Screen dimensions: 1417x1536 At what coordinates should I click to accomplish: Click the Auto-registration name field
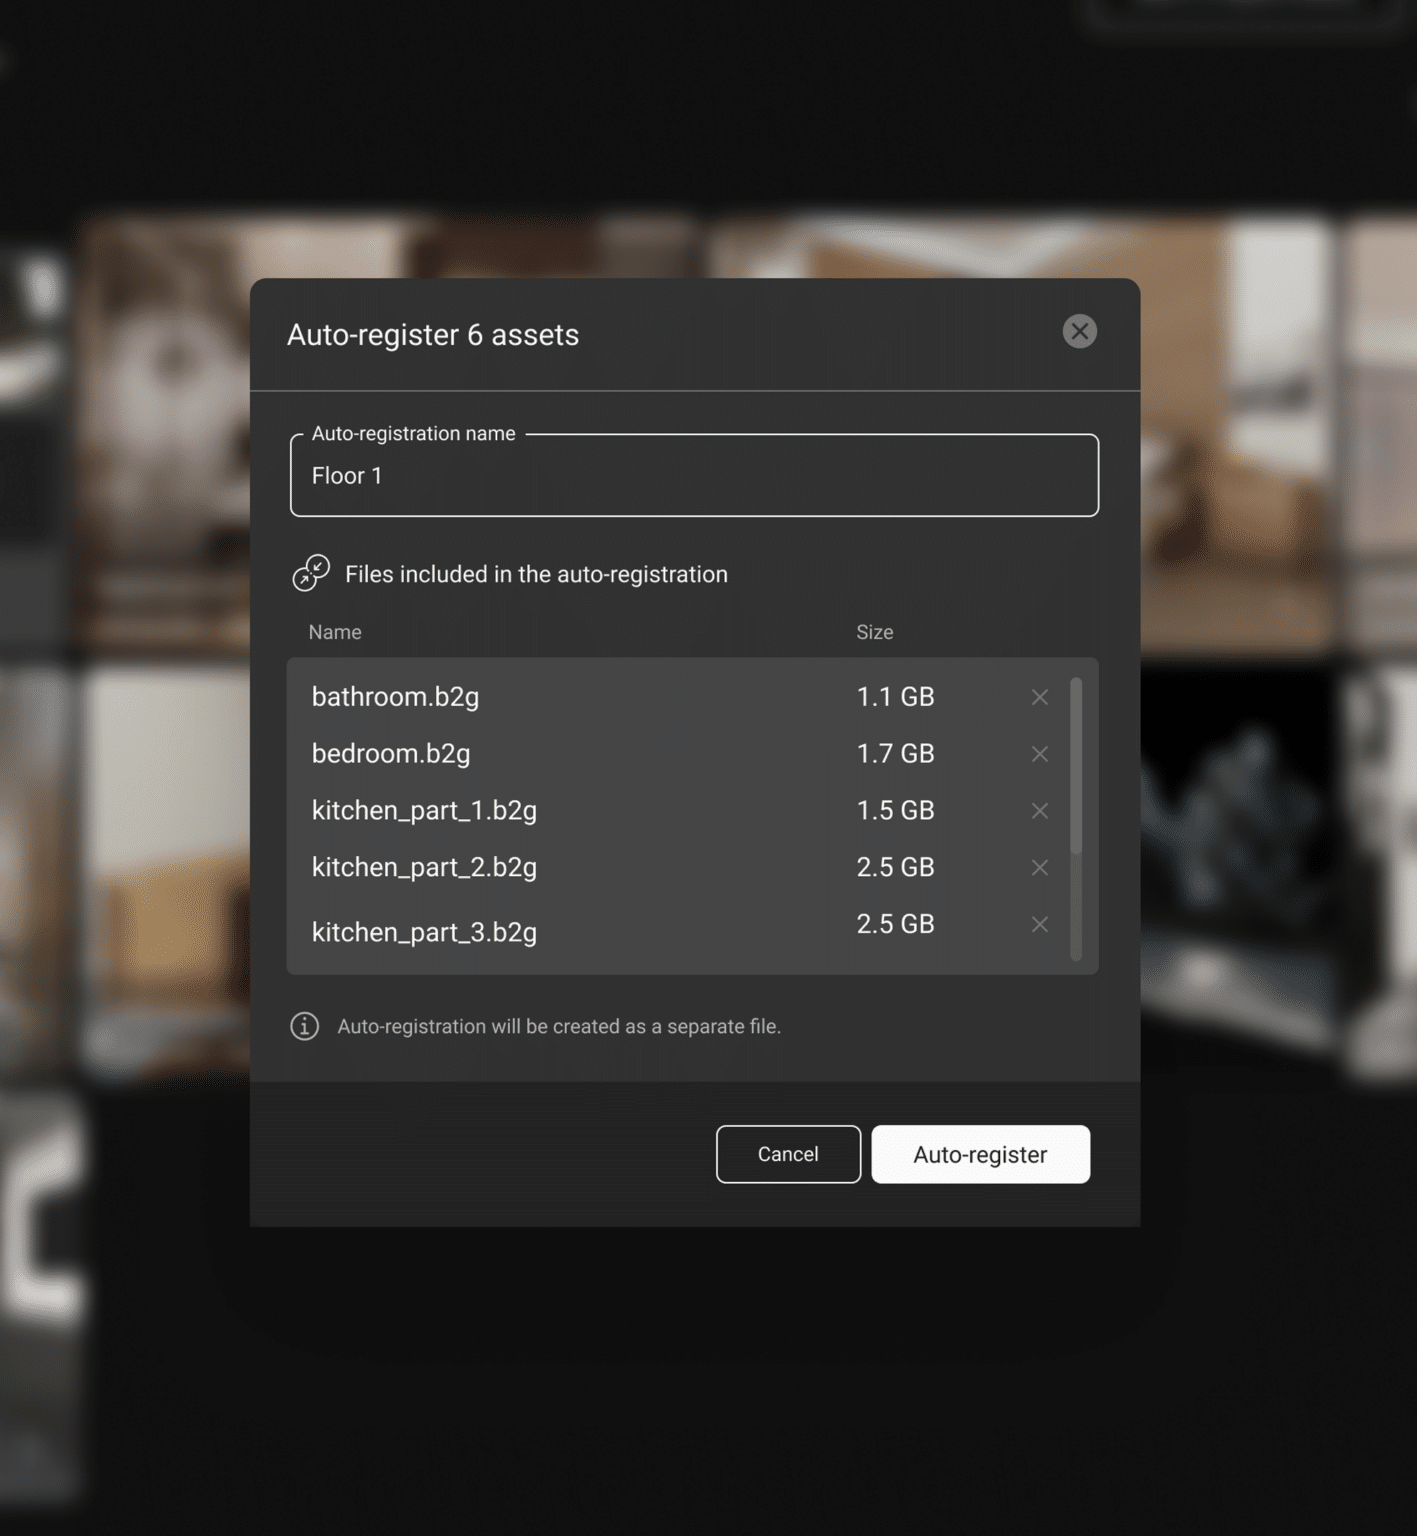point(694,476)
